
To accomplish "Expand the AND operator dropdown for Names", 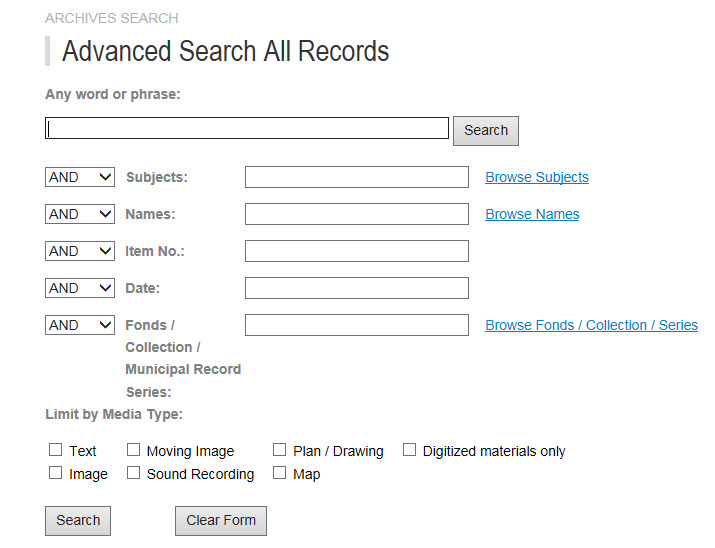I will (x=80, y=214).
